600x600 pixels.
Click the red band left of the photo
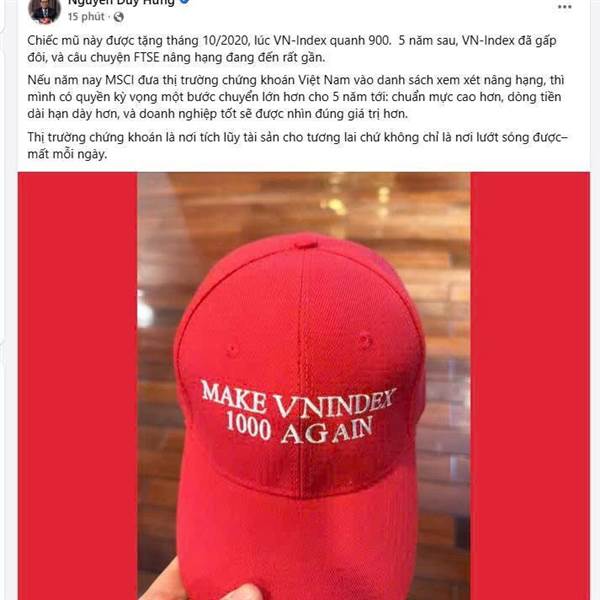click(78, 386)
